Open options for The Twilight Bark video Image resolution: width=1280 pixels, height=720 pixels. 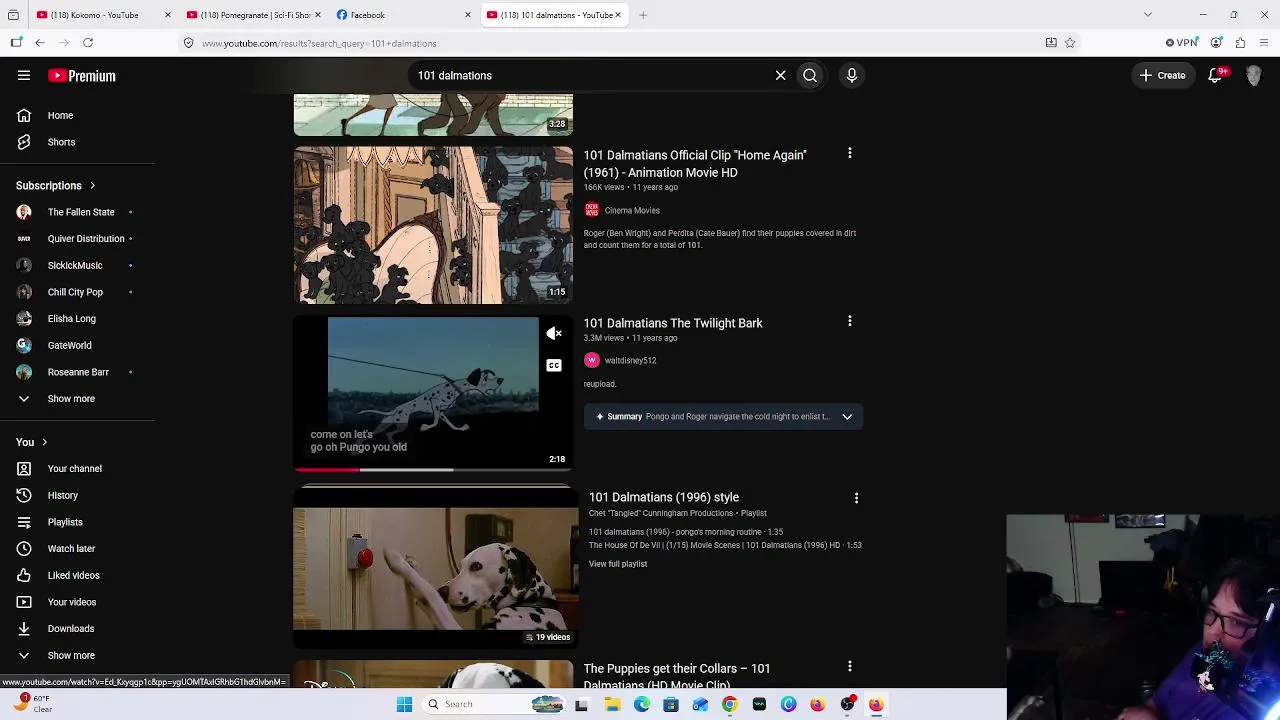850,321
